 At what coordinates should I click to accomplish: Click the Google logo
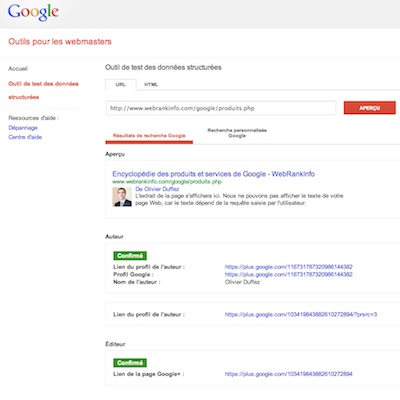33,13
